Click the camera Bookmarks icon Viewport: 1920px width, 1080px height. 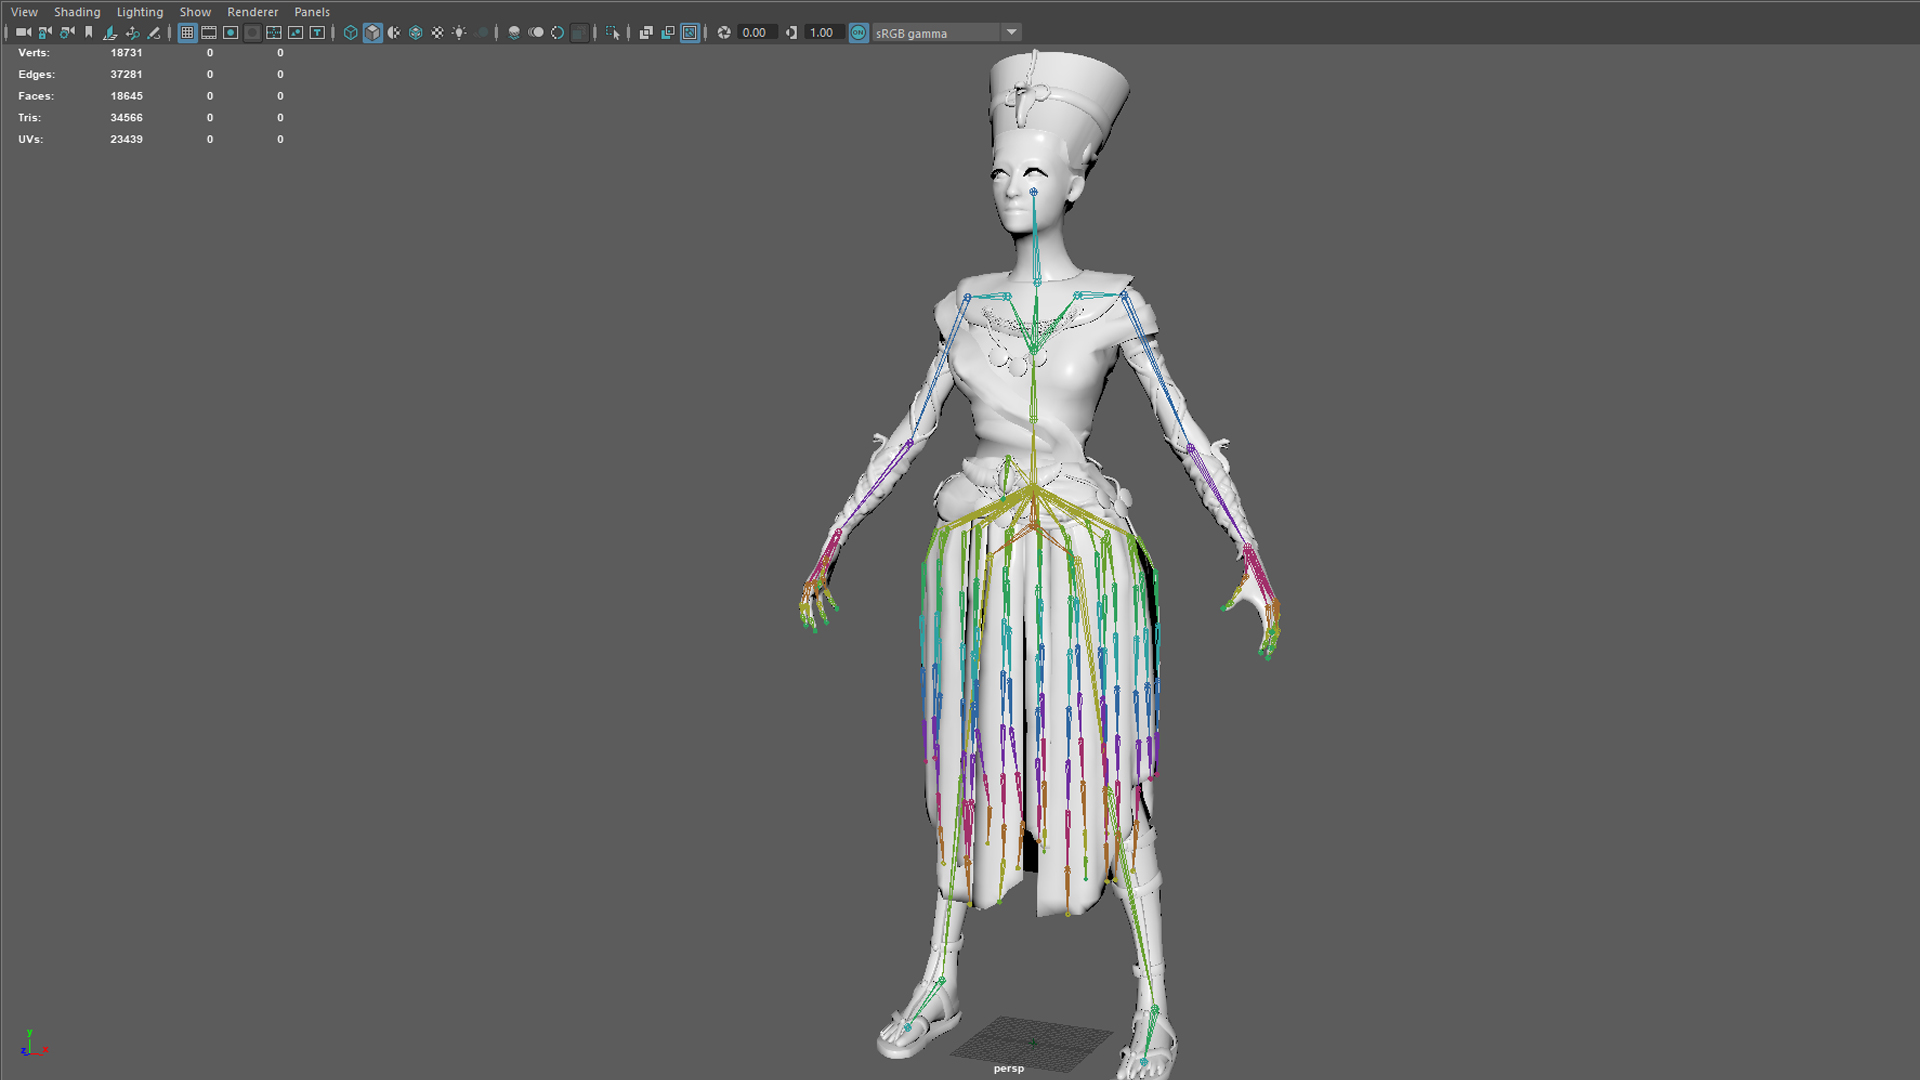(x=89, y=33)
